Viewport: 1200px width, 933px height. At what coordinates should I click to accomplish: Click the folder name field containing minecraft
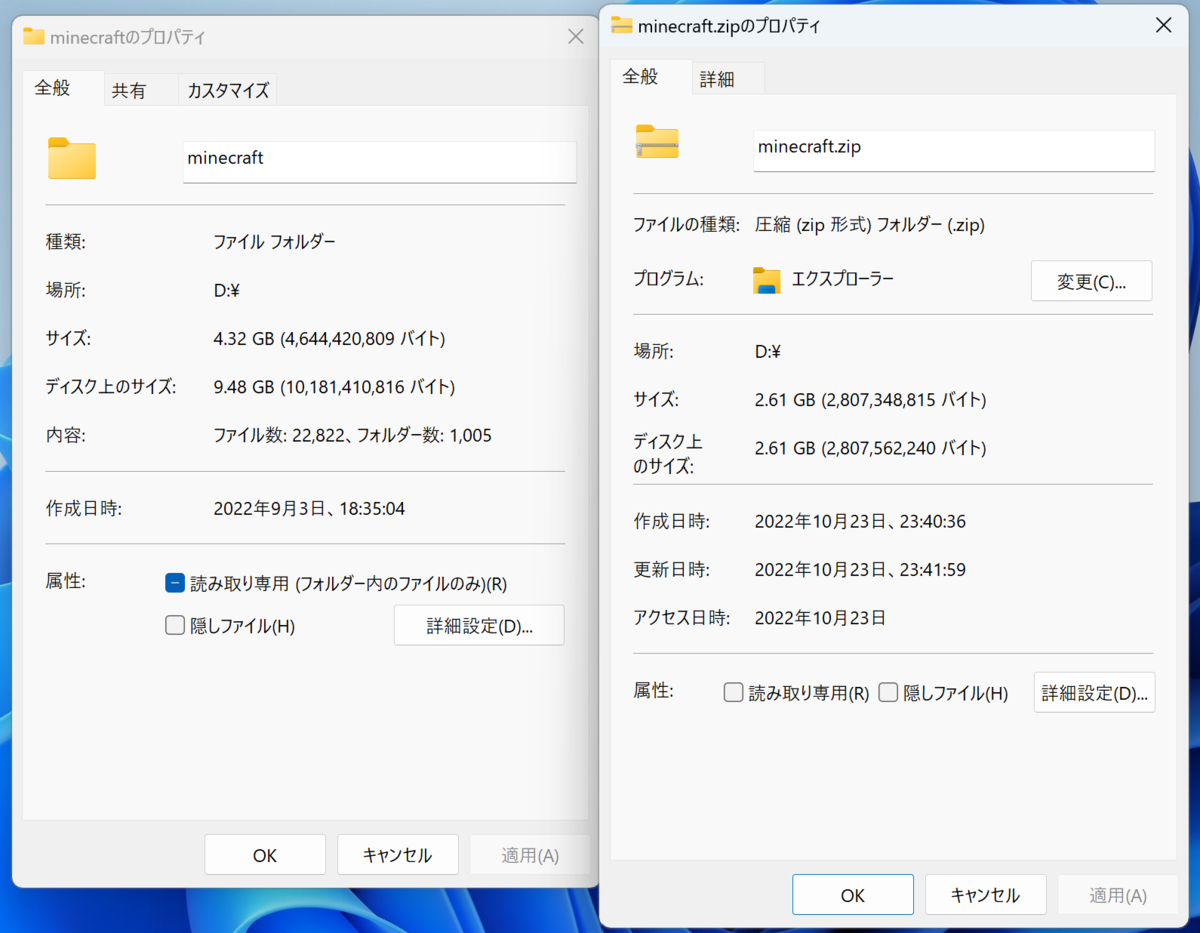pyautogui.click(x=380, y=161)
